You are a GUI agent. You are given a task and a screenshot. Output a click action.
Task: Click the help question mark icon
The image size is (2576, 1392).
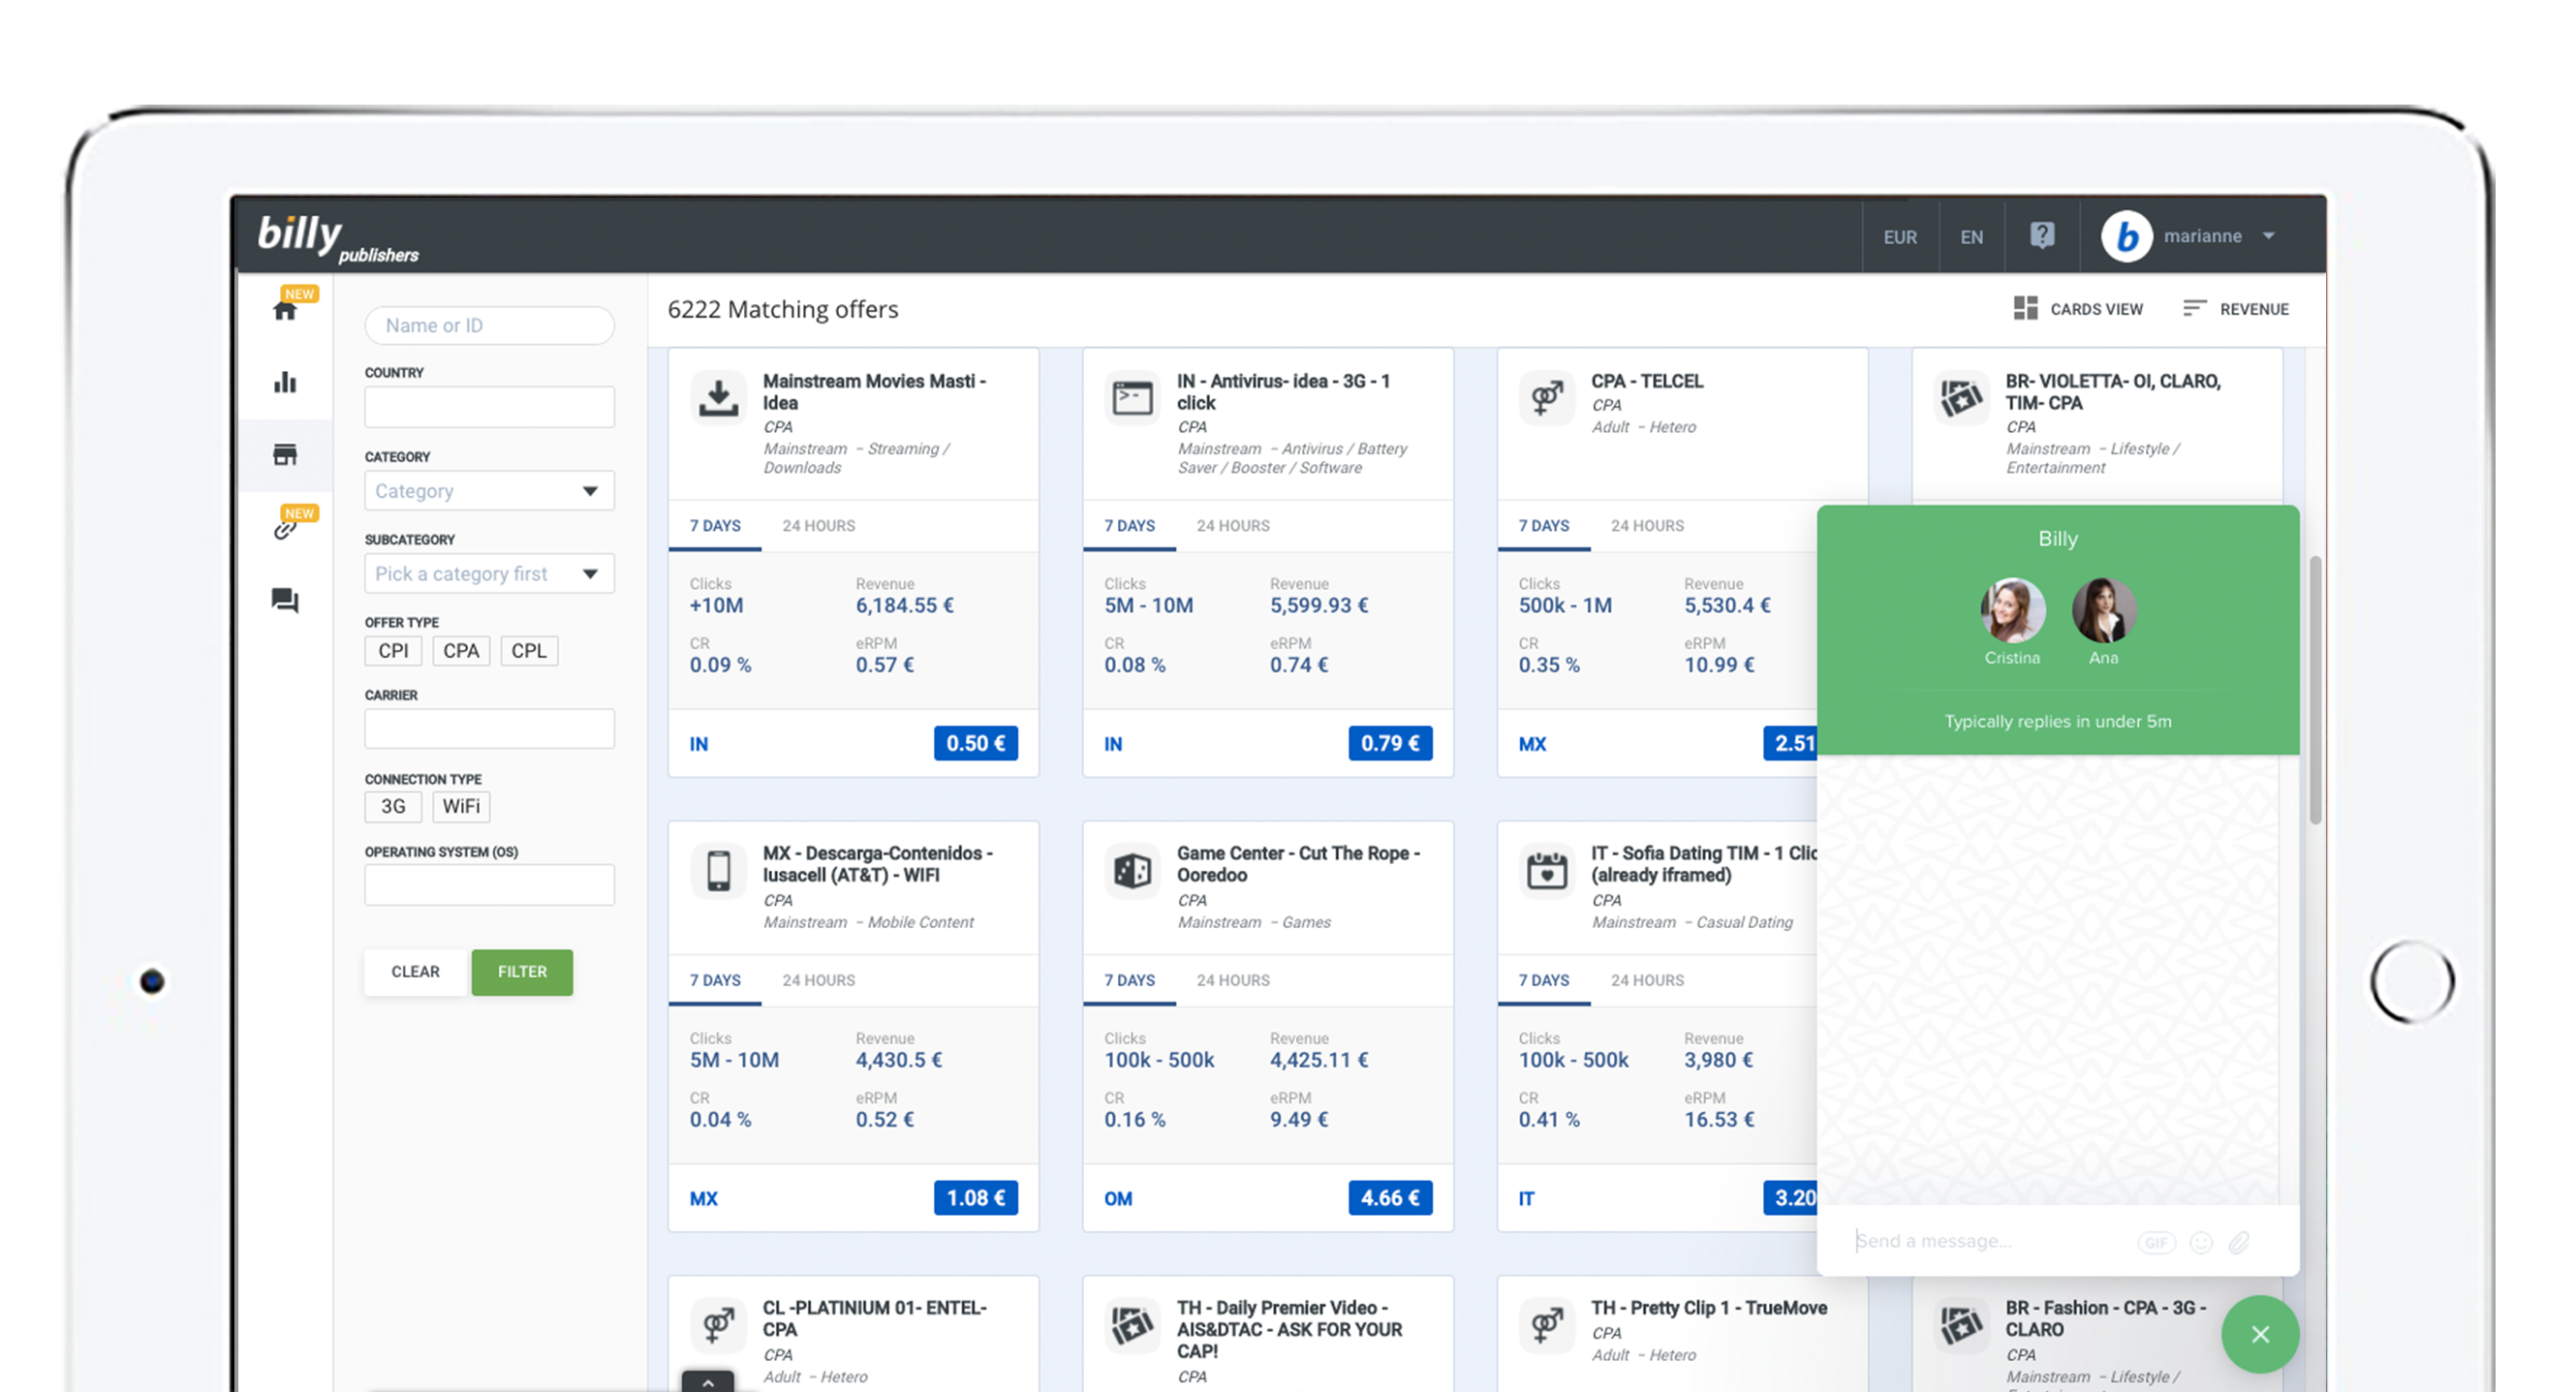[x=2042, y=236]
